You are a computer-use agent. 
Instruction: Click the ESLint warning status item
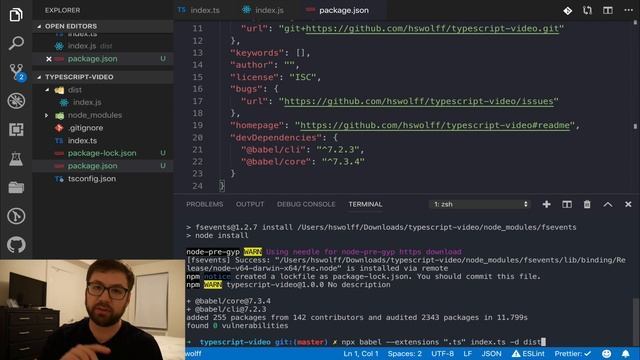click(x=528, y=353)
